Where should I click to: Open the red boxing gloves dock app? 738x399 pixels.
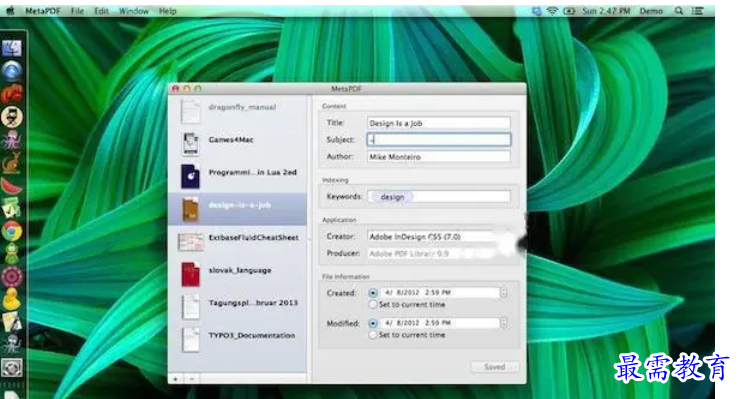[12, 94]
